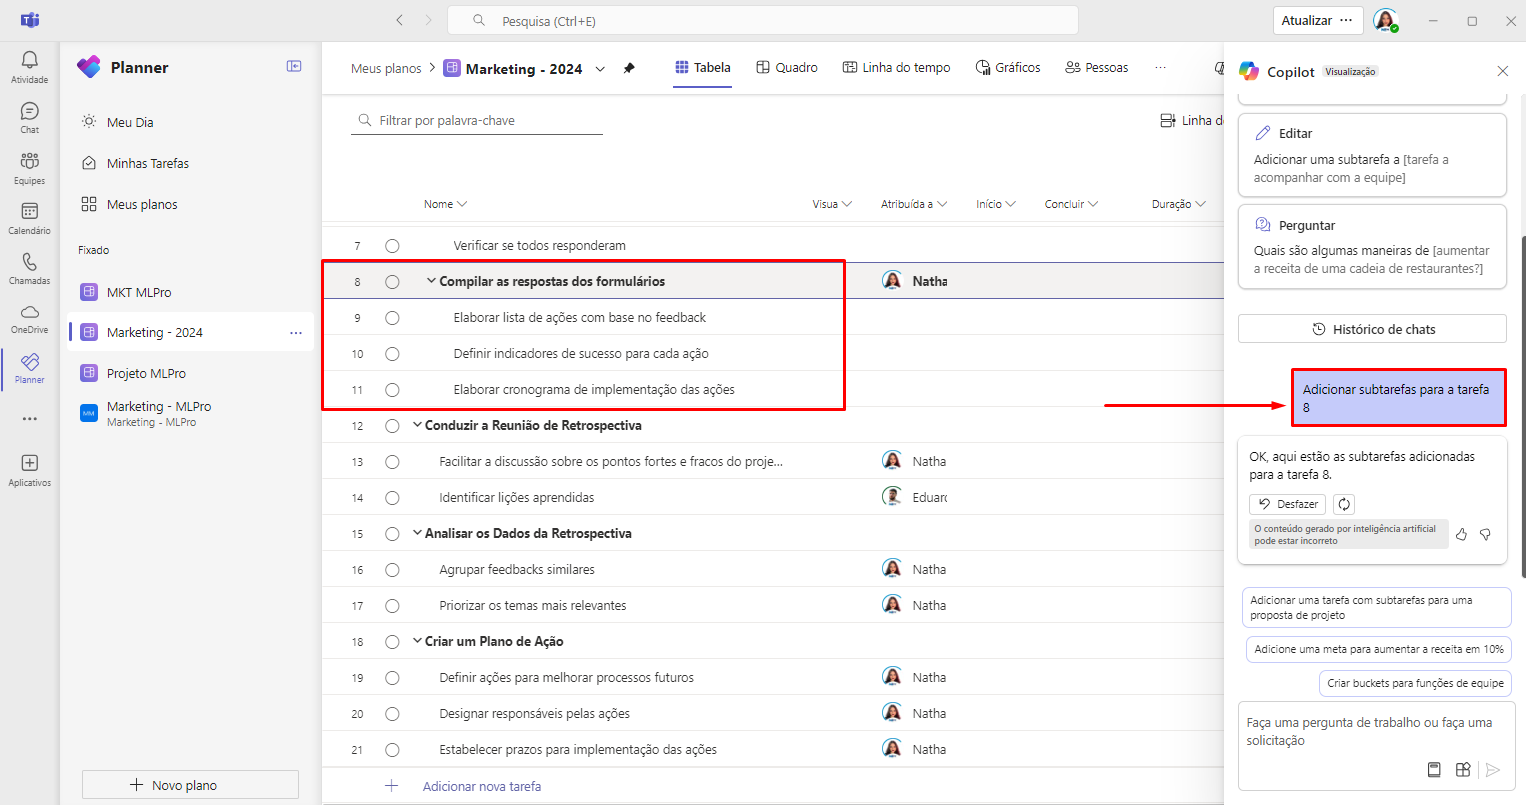The height and width of the screenshot is (805, 1526).
Task: Click the Novo plano button
Action: coord(190,785)
